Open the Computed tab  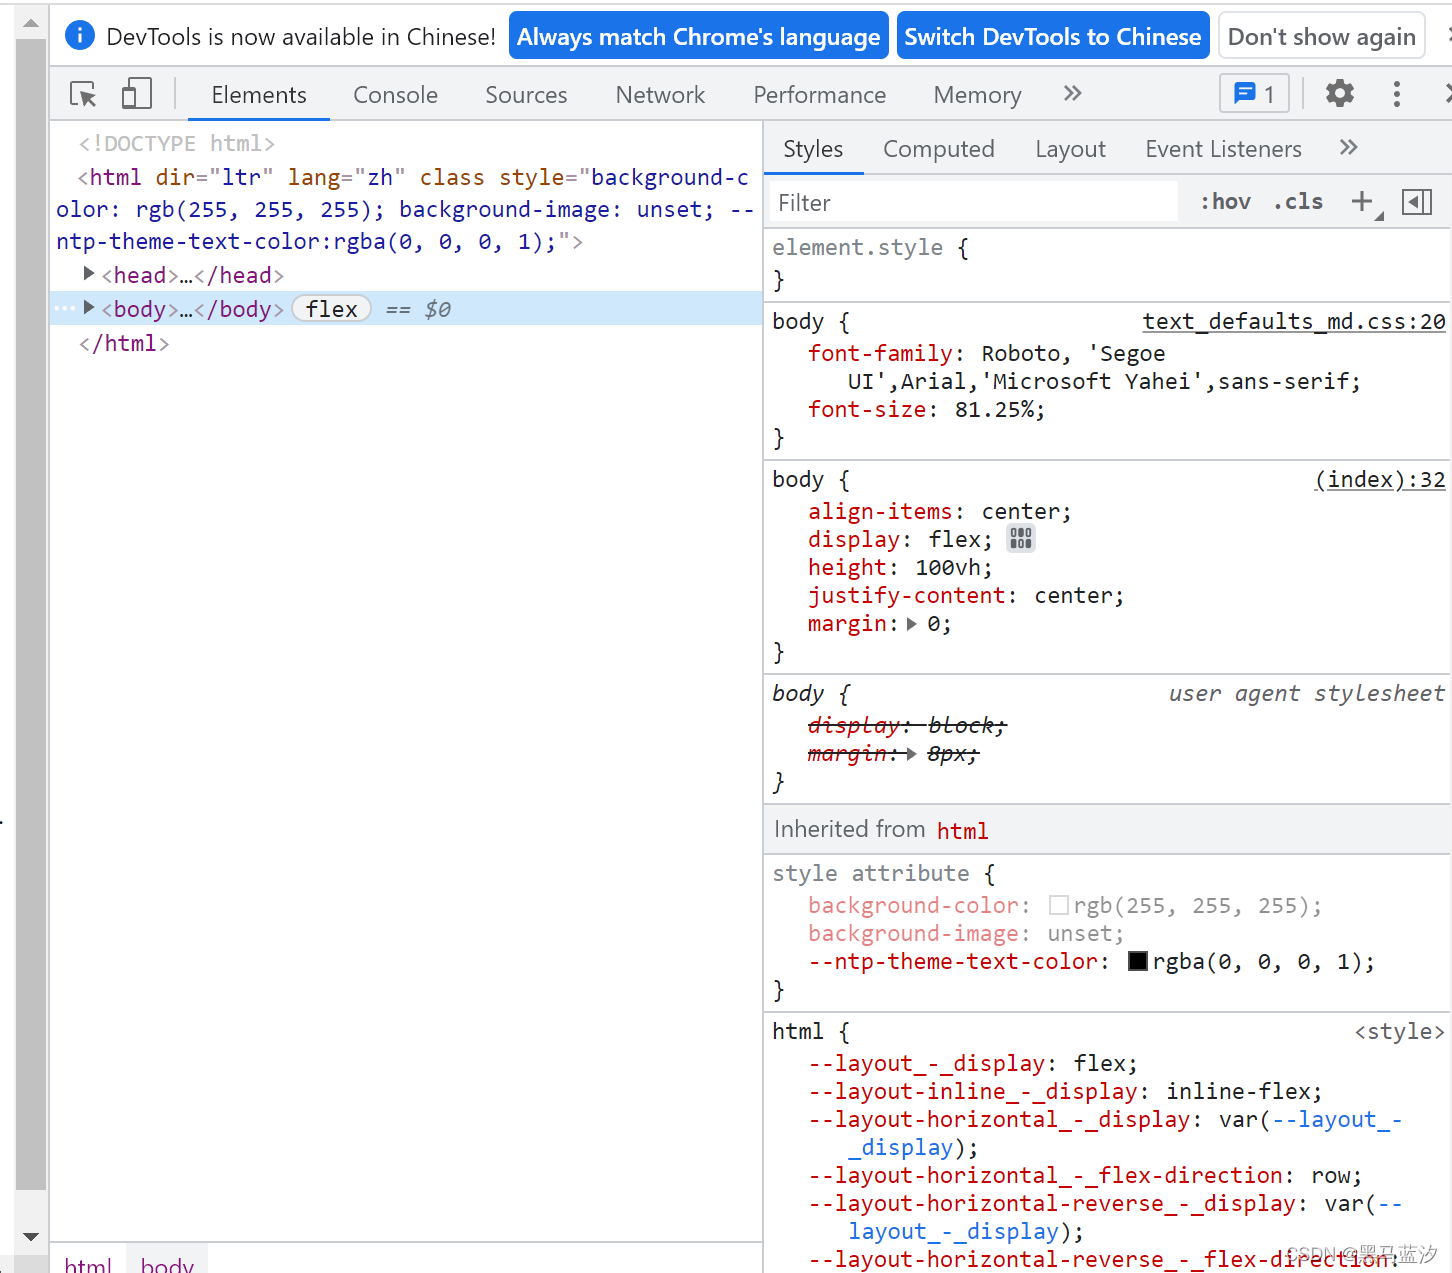point(938,149)
